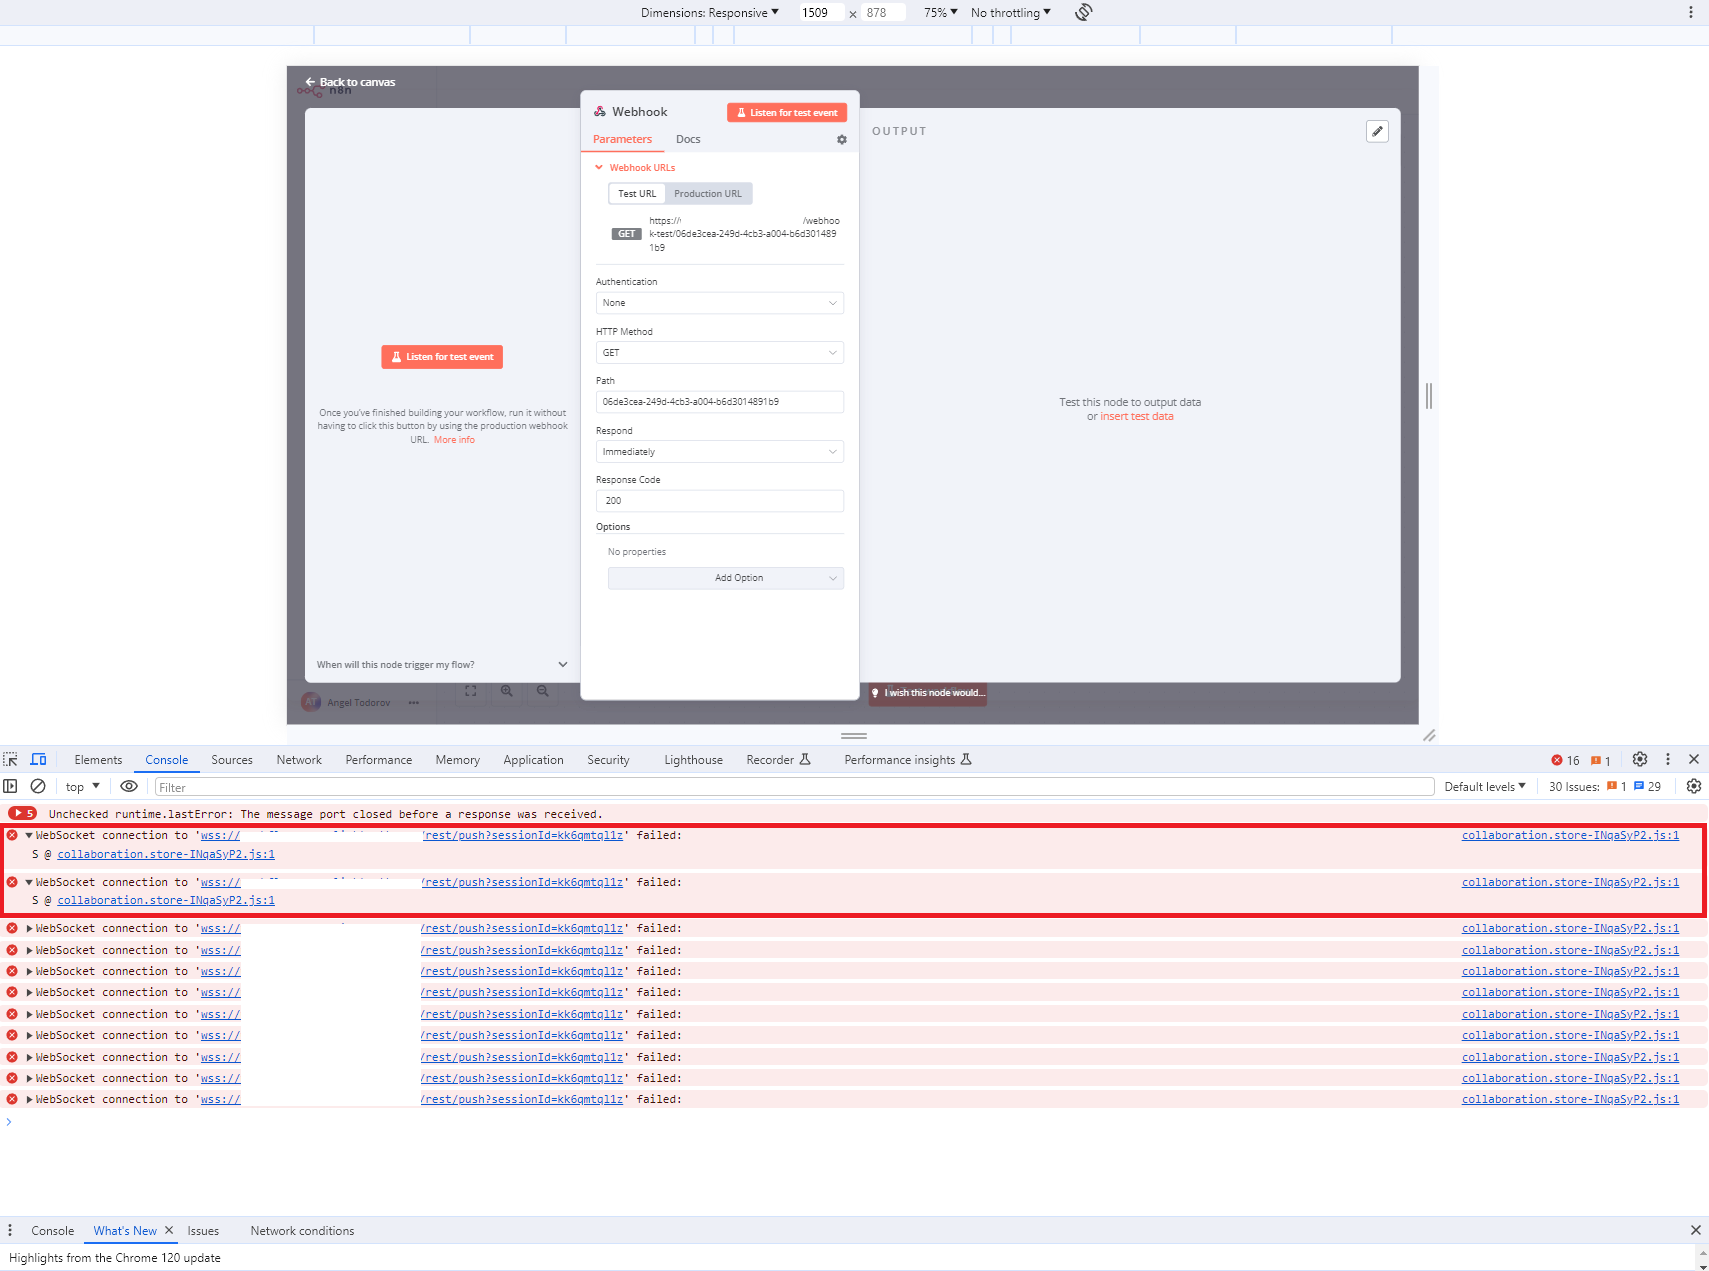Click the back arrow to return to canvas

tap(310, 82)
